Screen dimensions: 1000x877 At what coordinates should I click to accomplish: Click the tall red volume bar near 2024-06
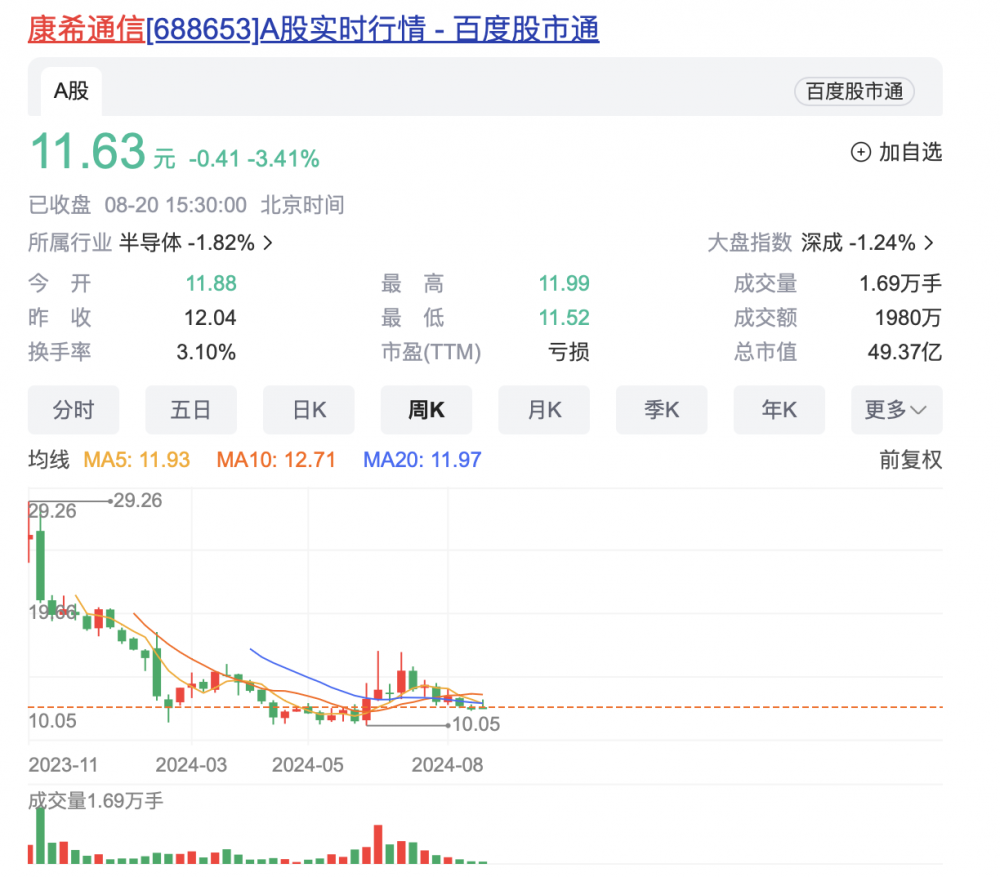click(378, 844)
